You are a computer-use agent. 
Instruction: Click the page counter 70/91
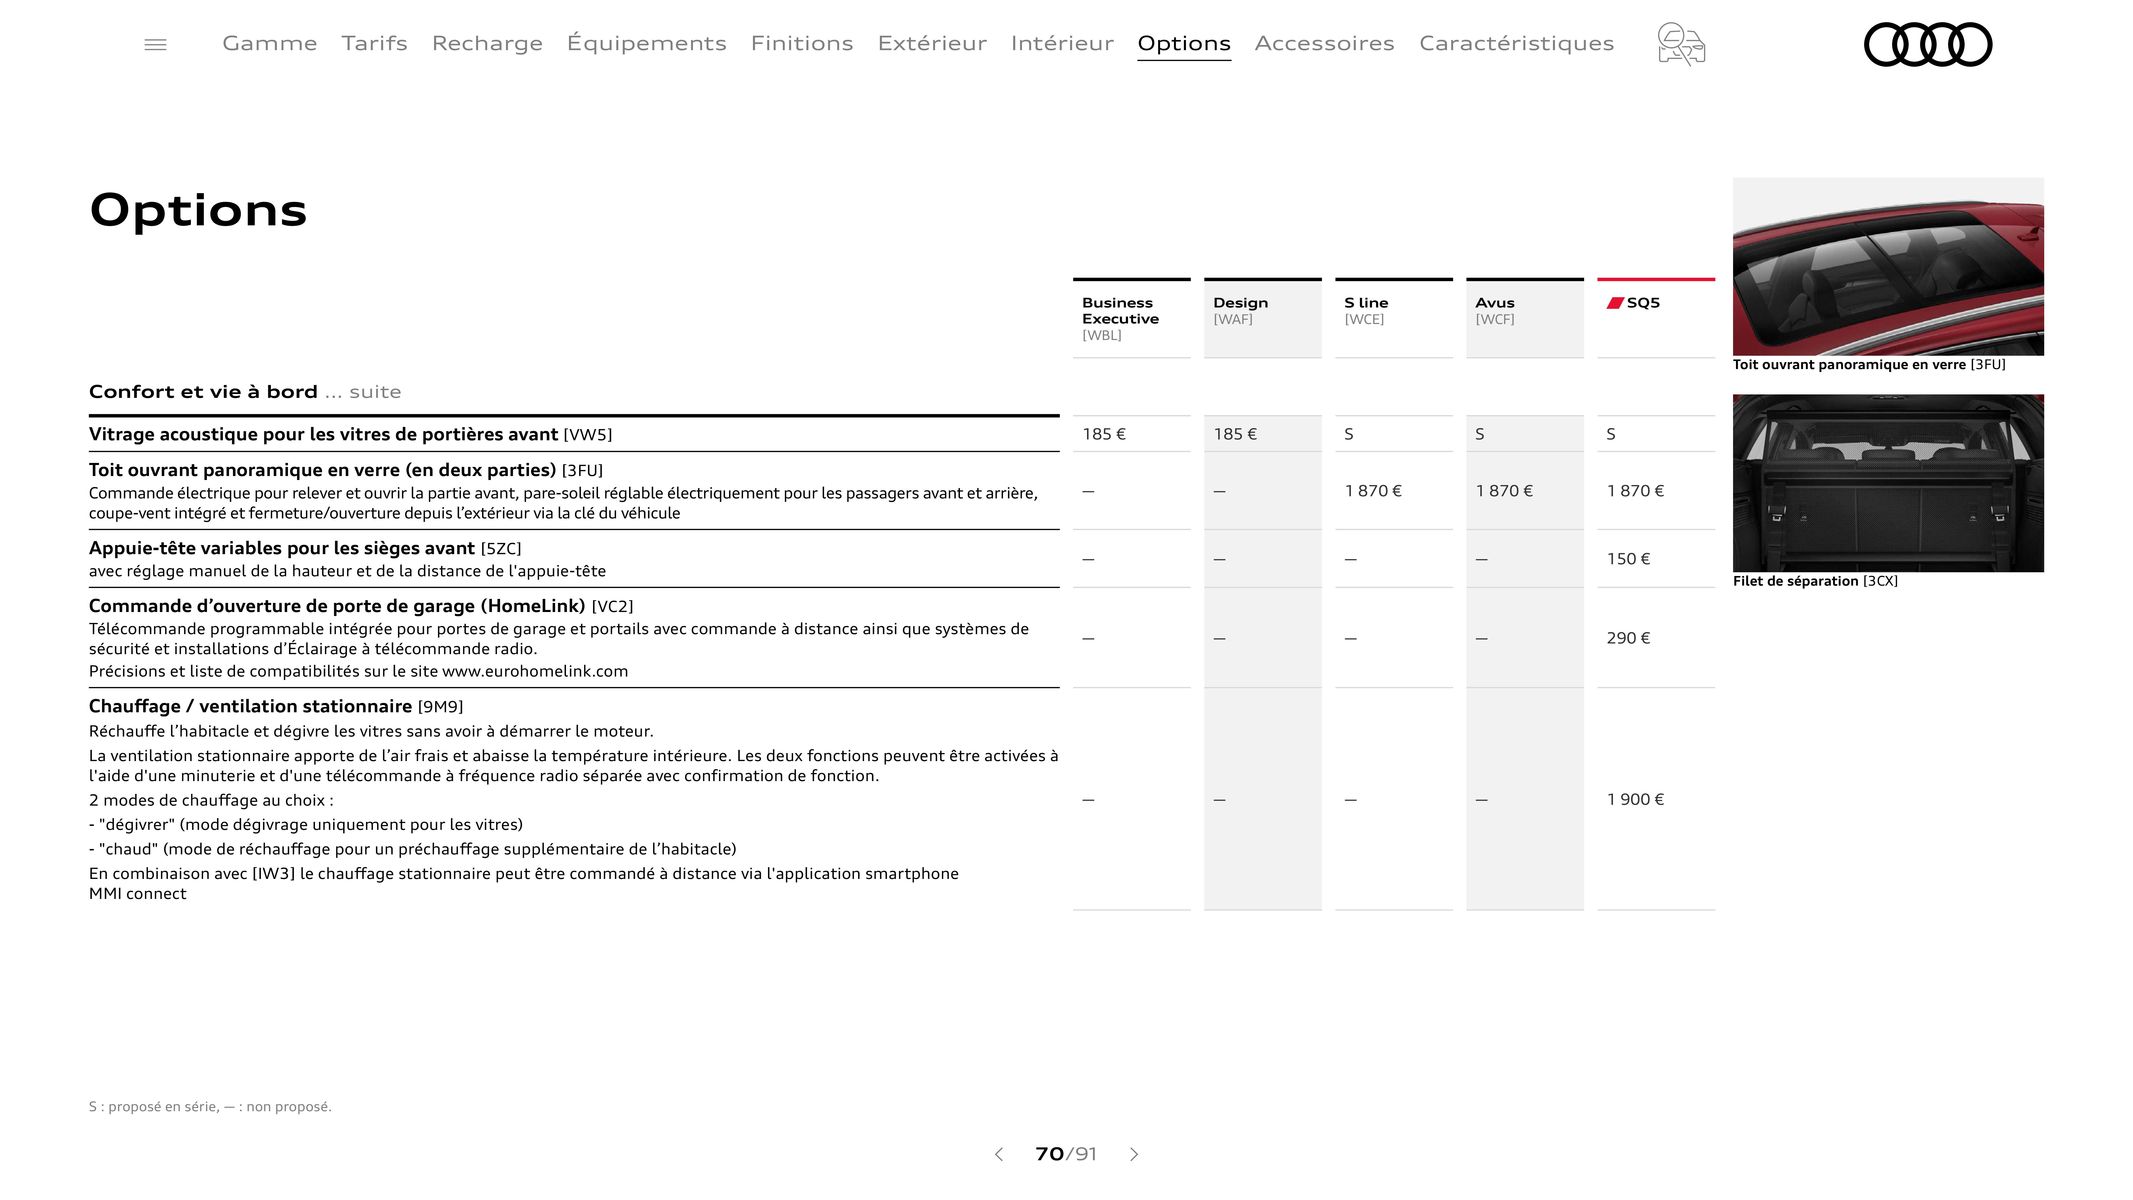1066,1154
